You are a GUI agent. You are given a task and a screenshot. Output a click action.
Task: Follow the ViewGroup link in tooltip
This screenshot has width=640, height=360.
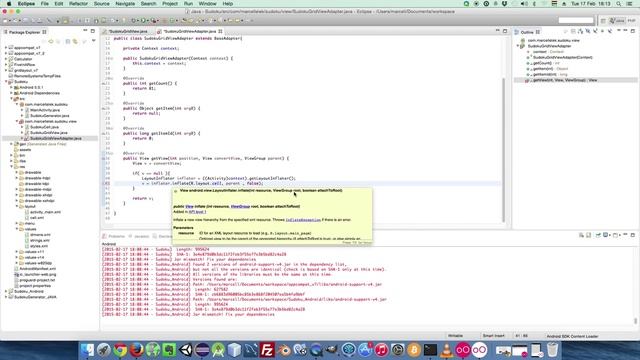[240, 207]
